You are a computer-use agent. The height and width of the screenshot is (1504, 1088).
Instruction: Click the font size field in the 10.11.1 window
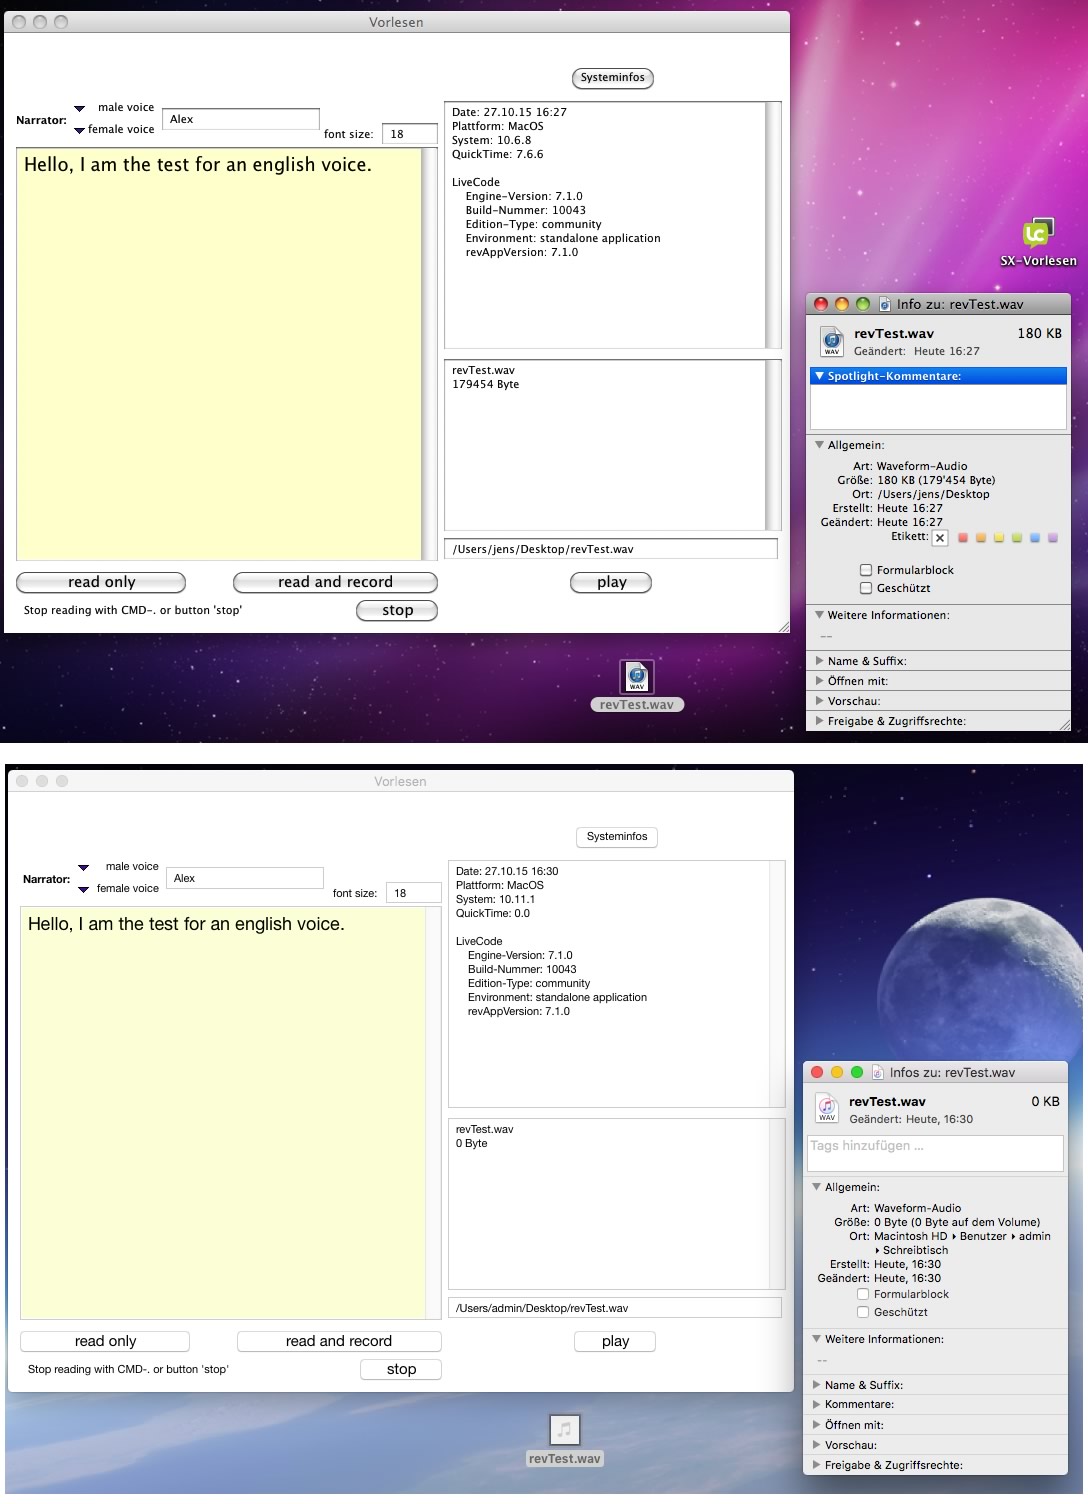click(x=414, y=893)
